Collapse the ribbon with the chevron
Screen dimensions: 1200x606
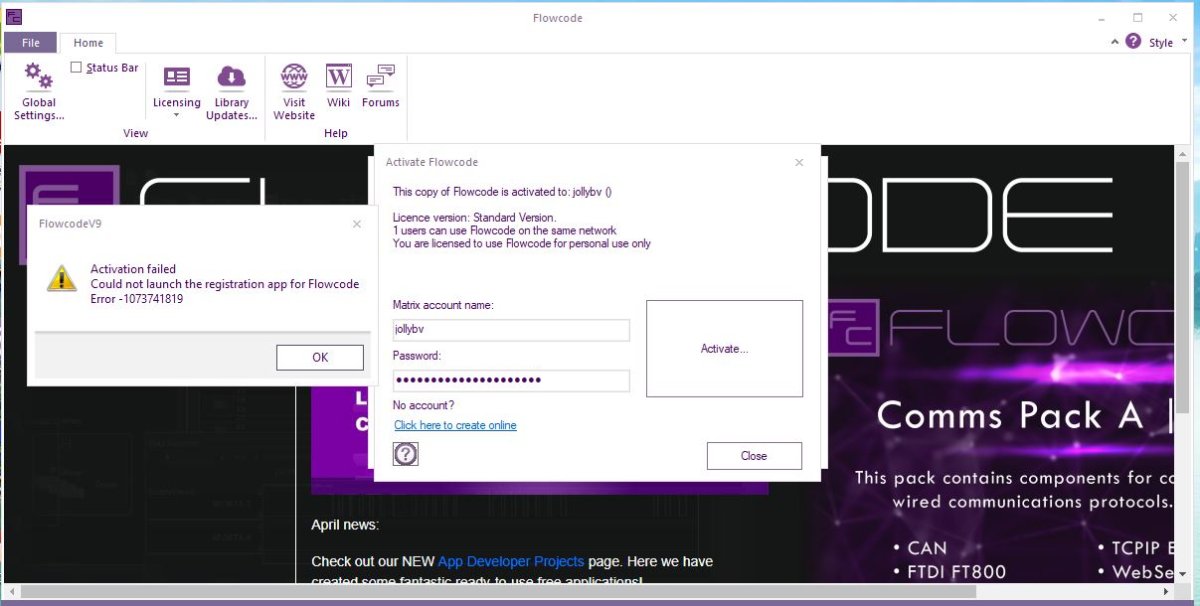(1114, 42)
